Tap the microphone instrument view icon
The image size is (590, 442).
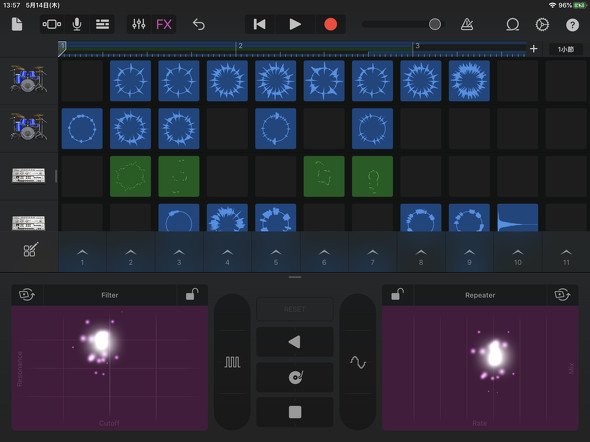(x=77, y=24)
